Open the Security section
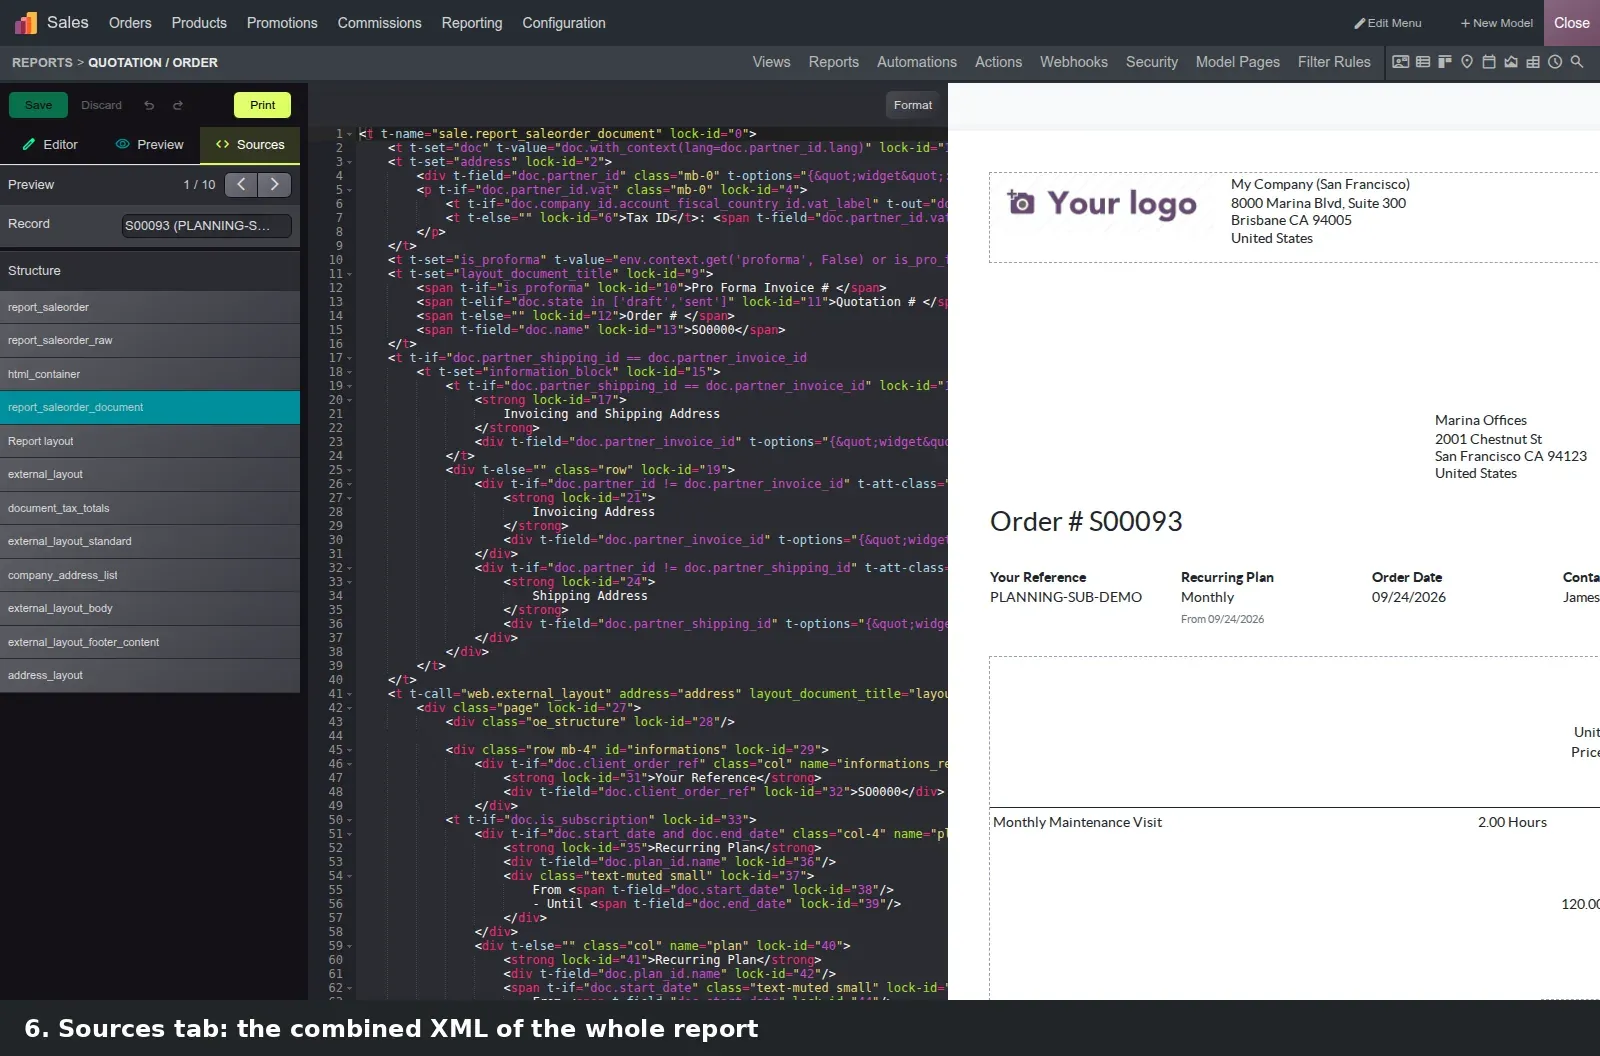The height and width of the screenshot is (1056, 1600). [1152, 62]
